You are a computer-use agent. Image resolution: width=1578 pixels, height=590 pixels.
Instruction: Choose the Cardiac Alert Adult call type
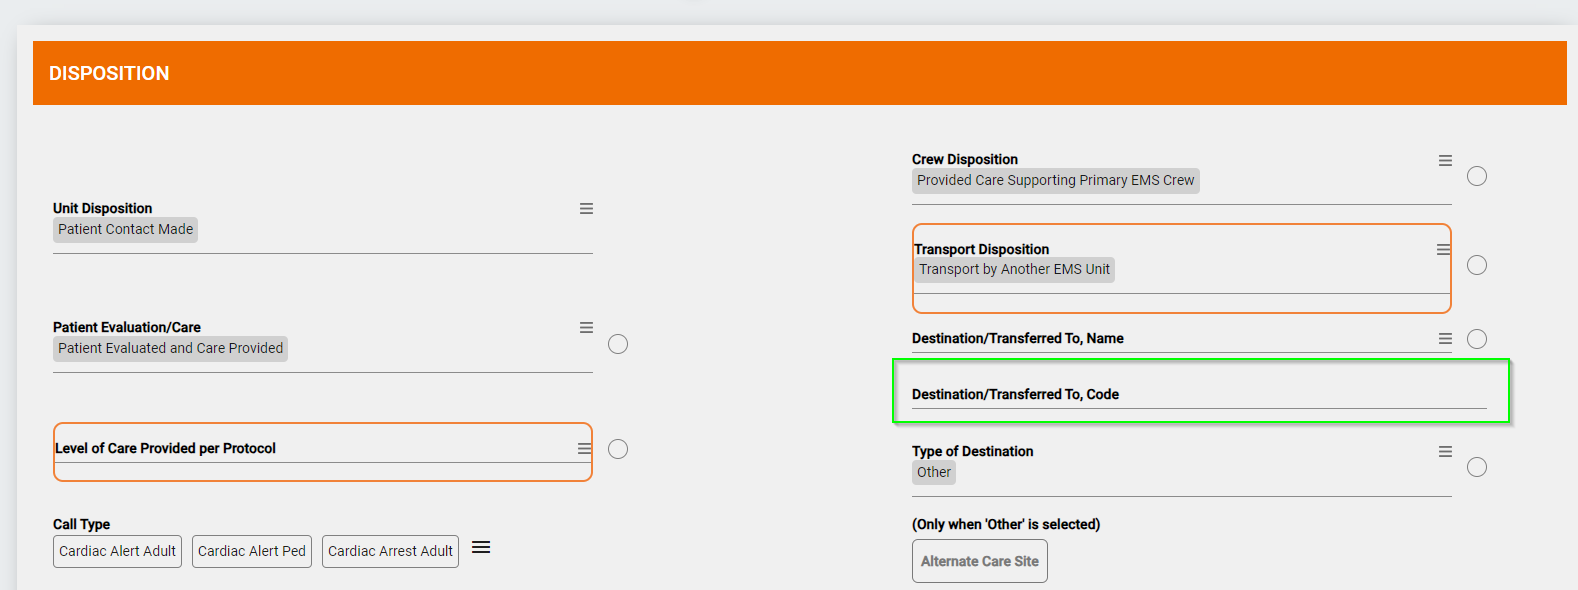pos(117,551)
